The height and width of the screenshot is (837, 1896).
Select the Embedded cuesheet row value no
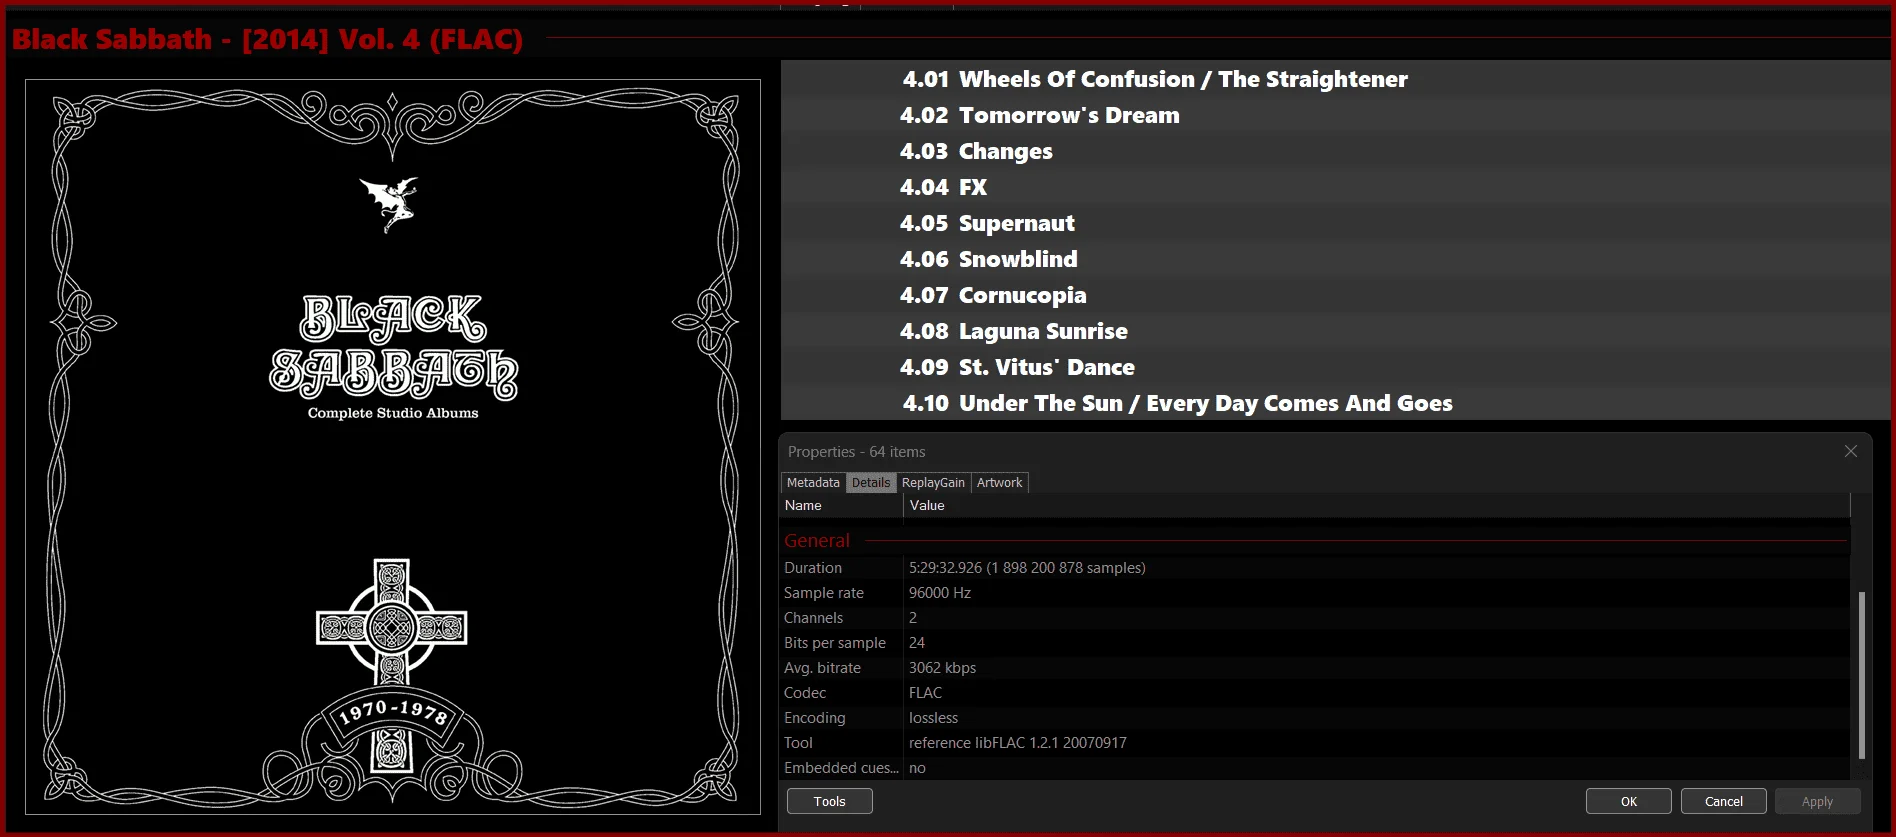[x=917, y=767]
